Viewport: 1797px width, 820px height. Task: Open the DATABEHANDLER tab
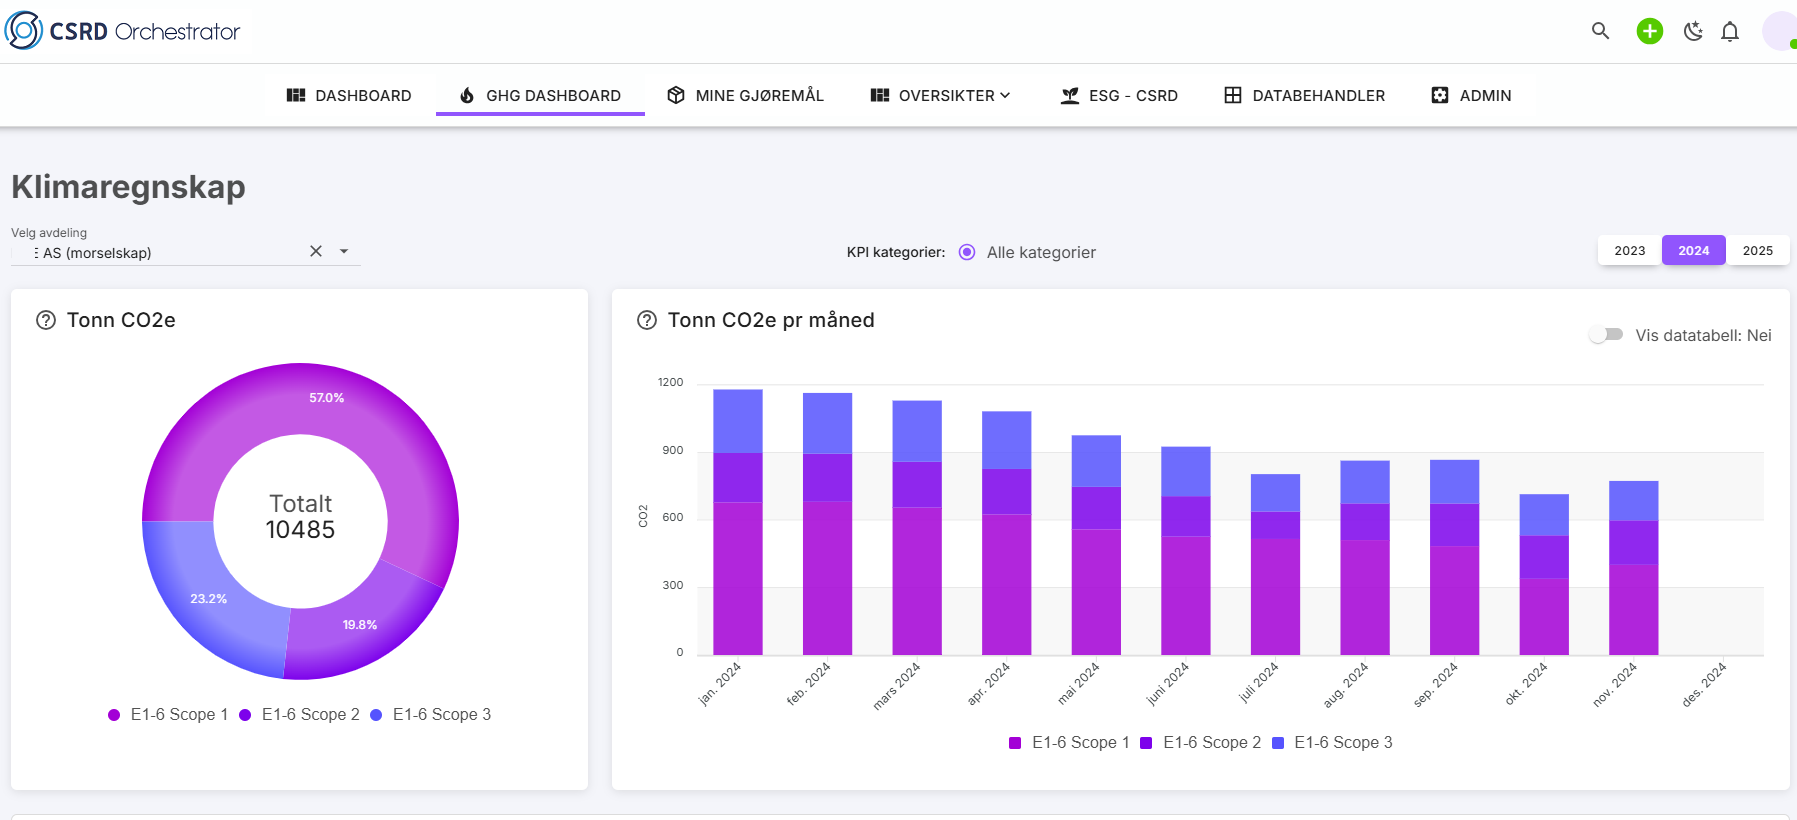click(1304, 95)
